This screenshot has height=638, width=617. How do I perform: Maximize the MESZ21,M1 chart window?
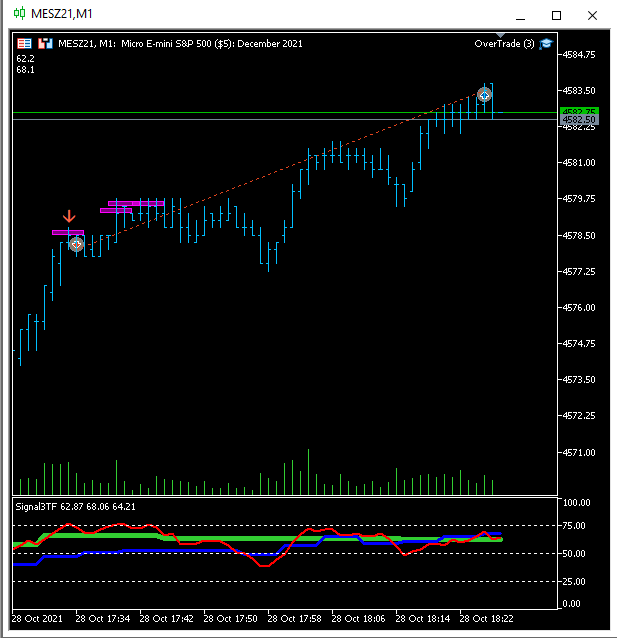click(x=556, y=15)
